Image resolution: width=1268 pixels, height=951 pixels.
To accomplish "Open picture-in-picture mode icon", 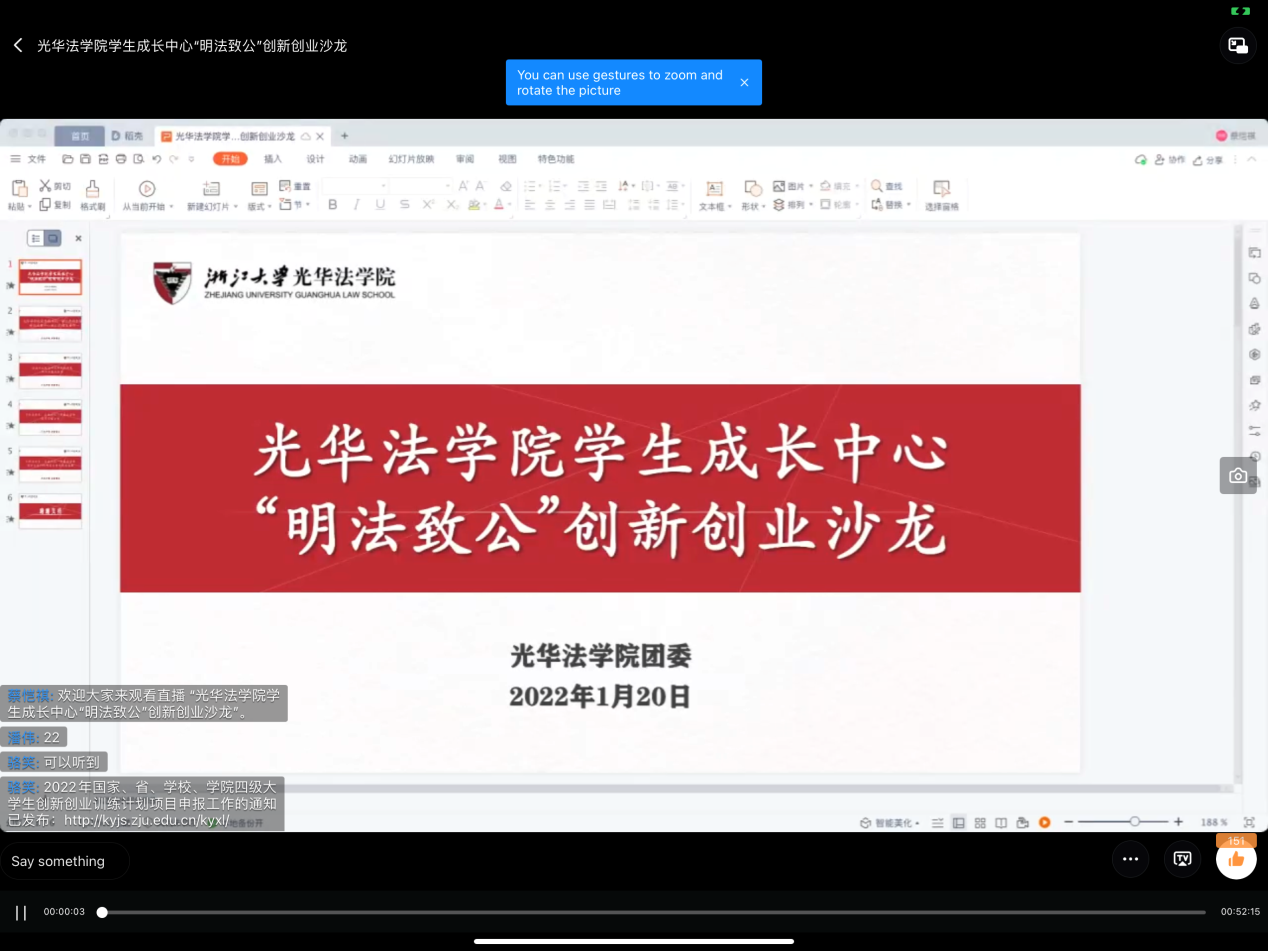I will pyautogui.click(x=1238, y=45).
